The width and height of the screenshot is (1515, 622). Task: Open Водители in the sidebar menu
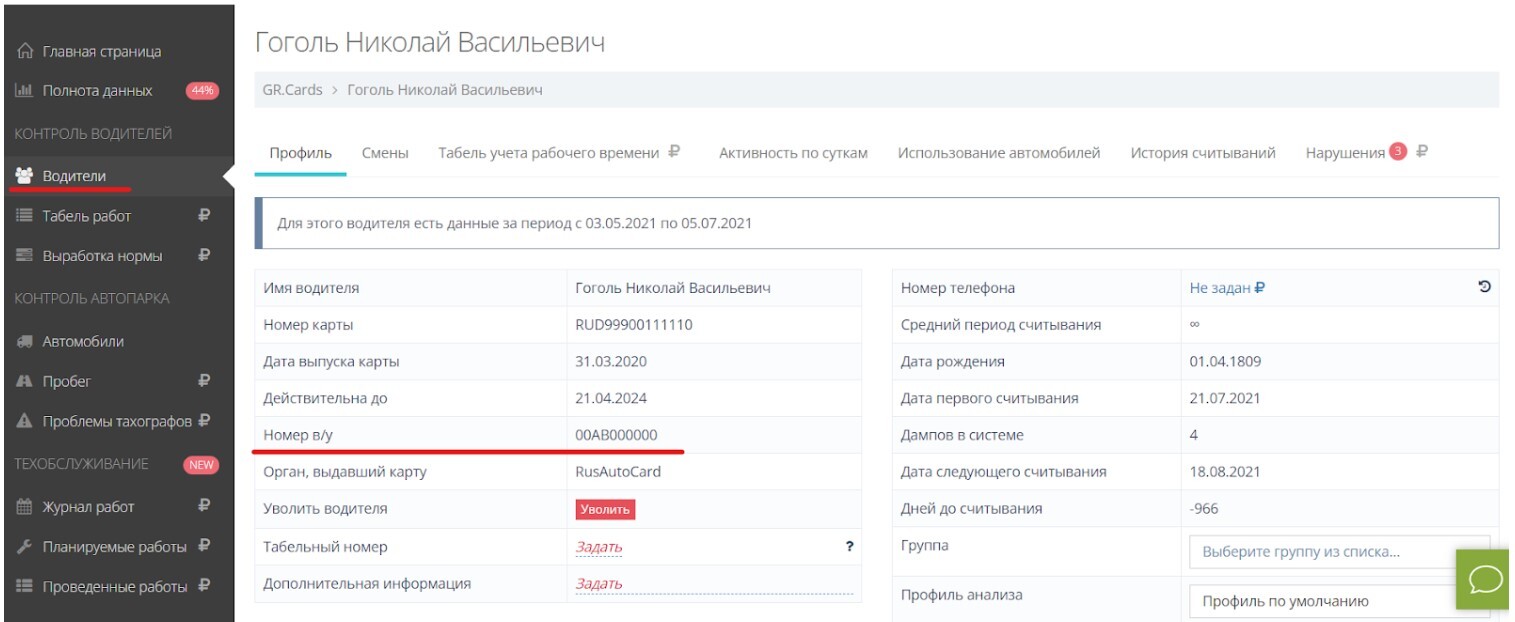73,176
